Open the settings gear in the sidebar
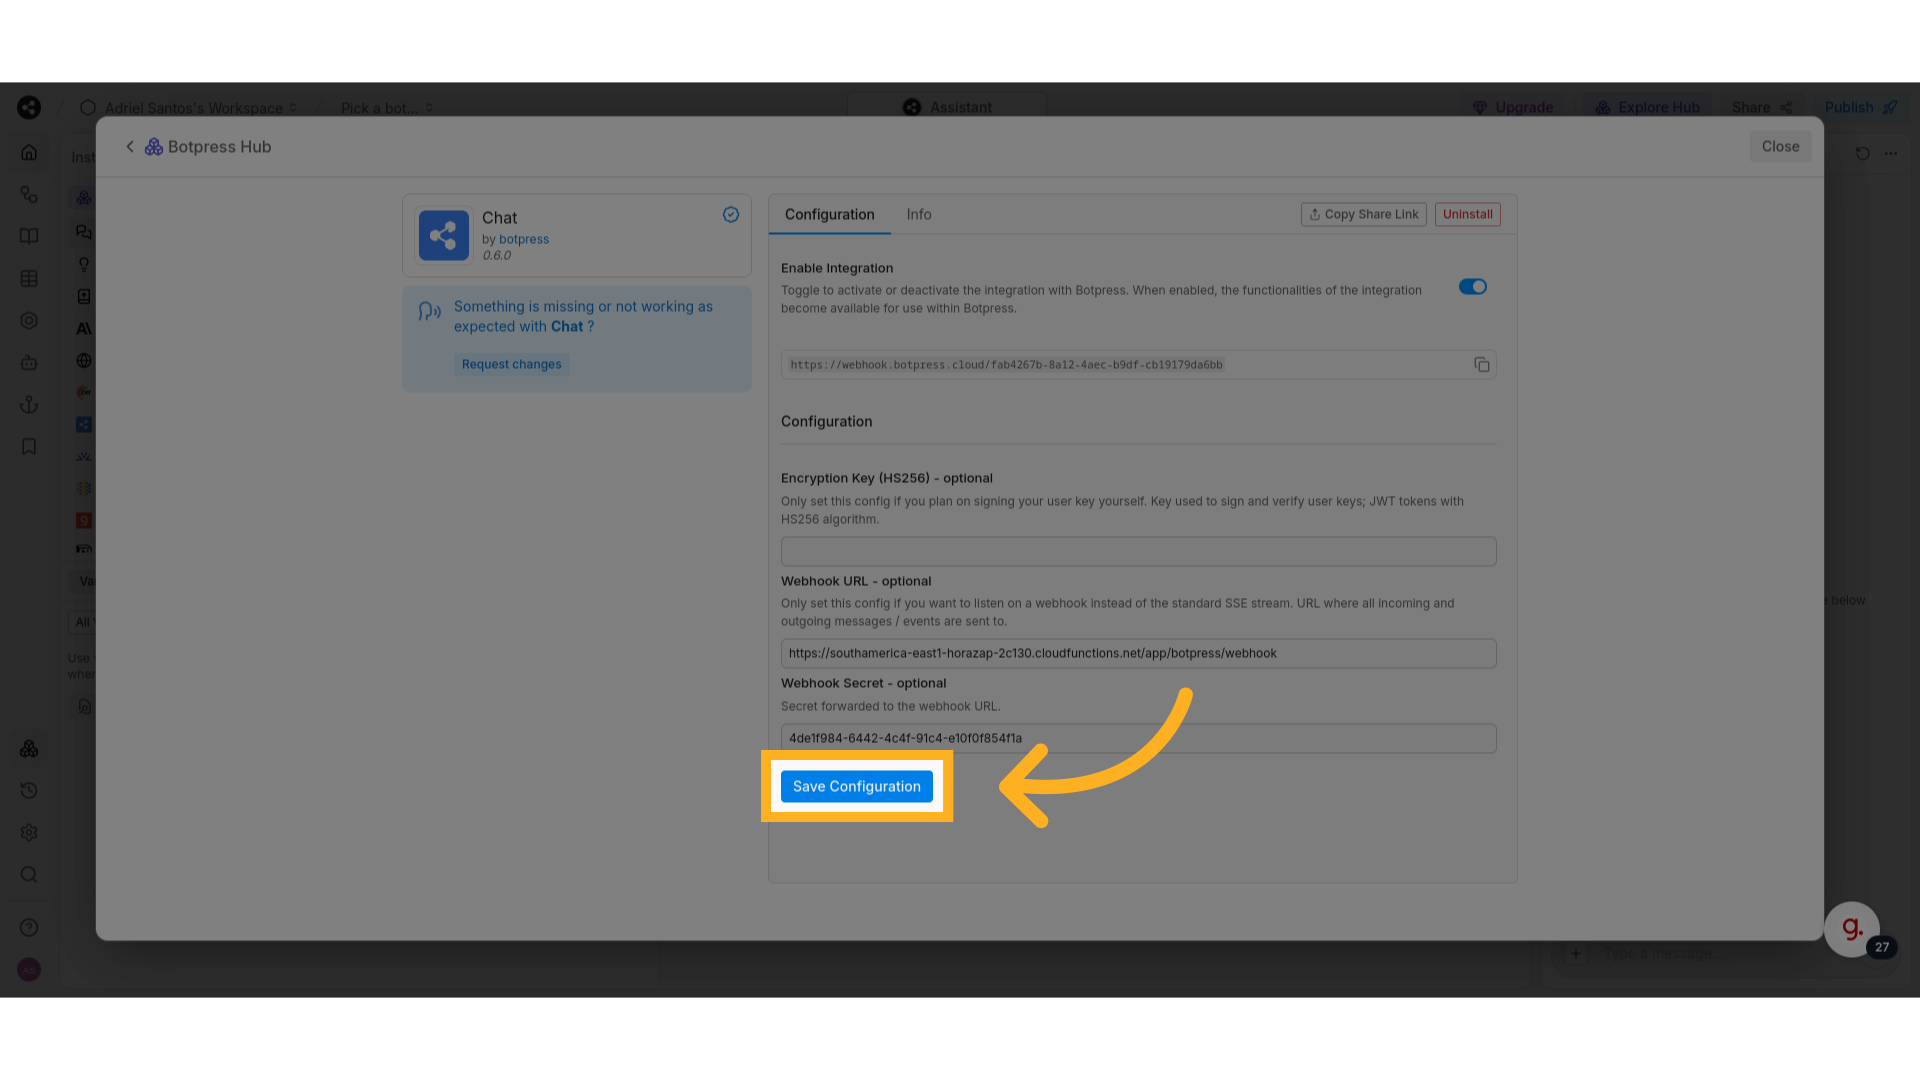1920x1080 pixels. (x=29, y=832)
